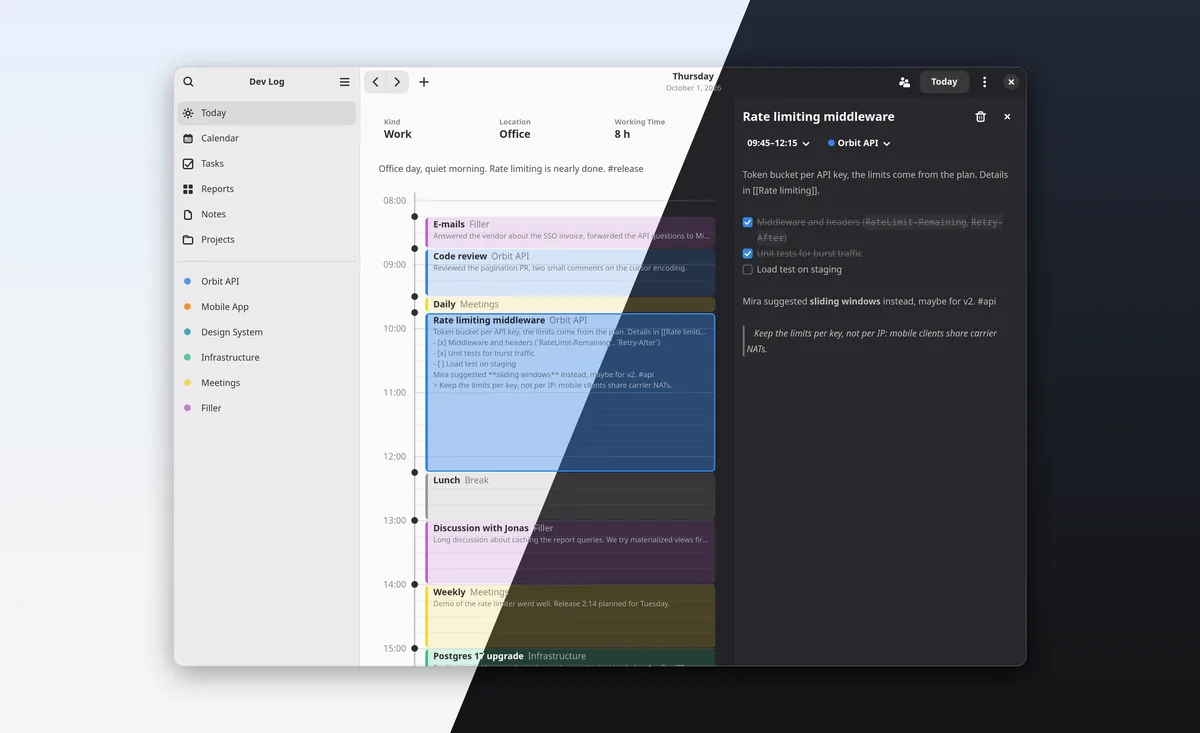This screenshot has height=733, width=1200.
Task: Click the Notes page icon in sidebar
Action: (188, 214)
